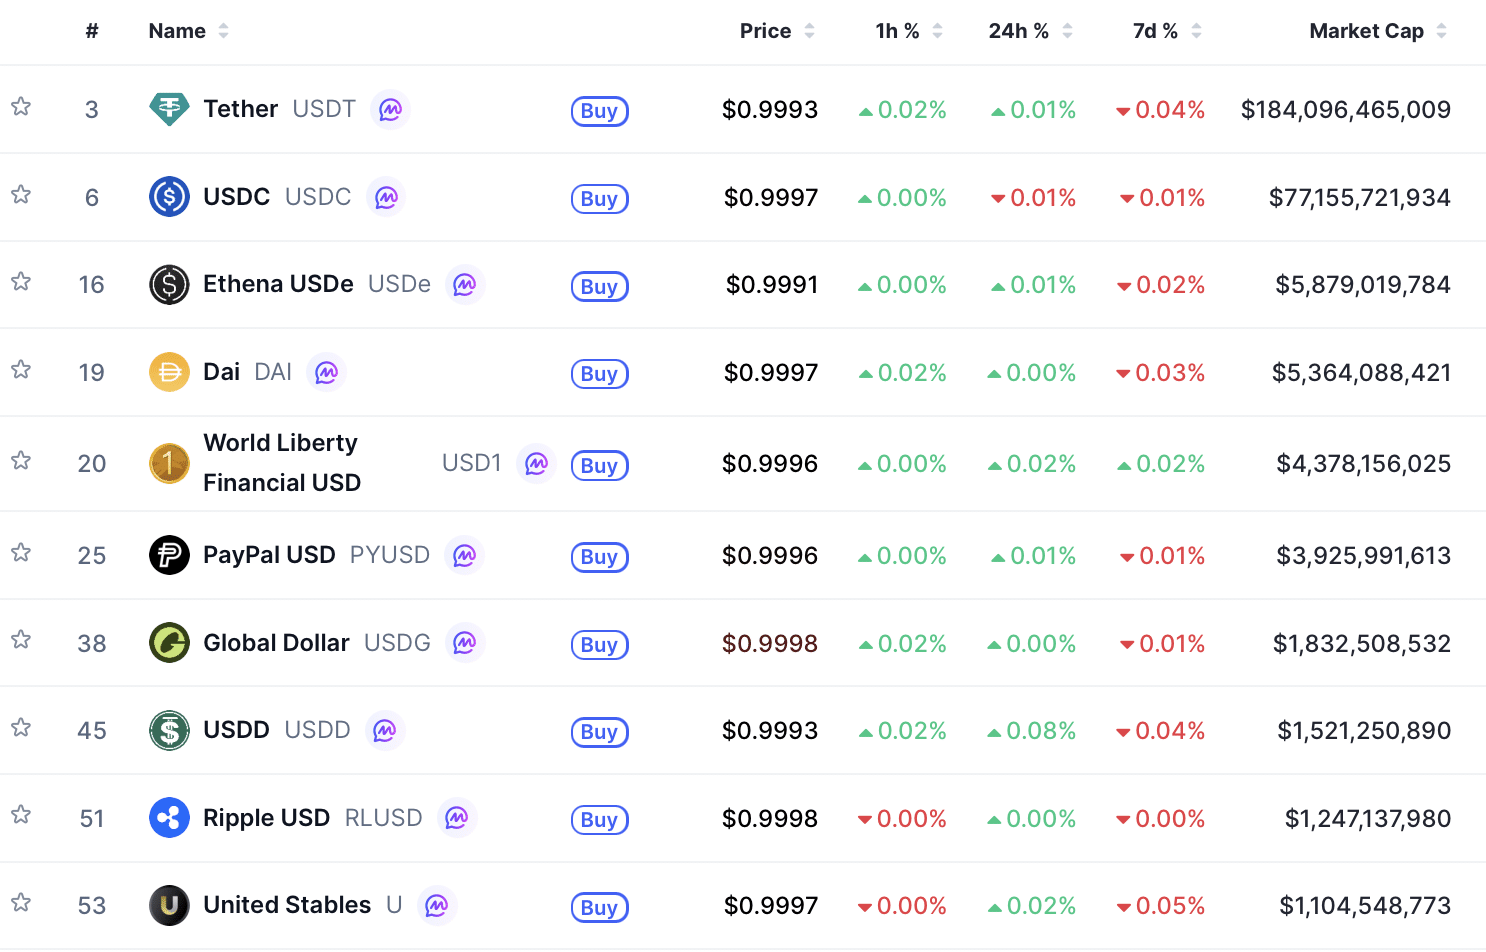This screenshot has height=952, width=1486.
Task: Sort by the 7d % column header
Action: (1155, 31)
